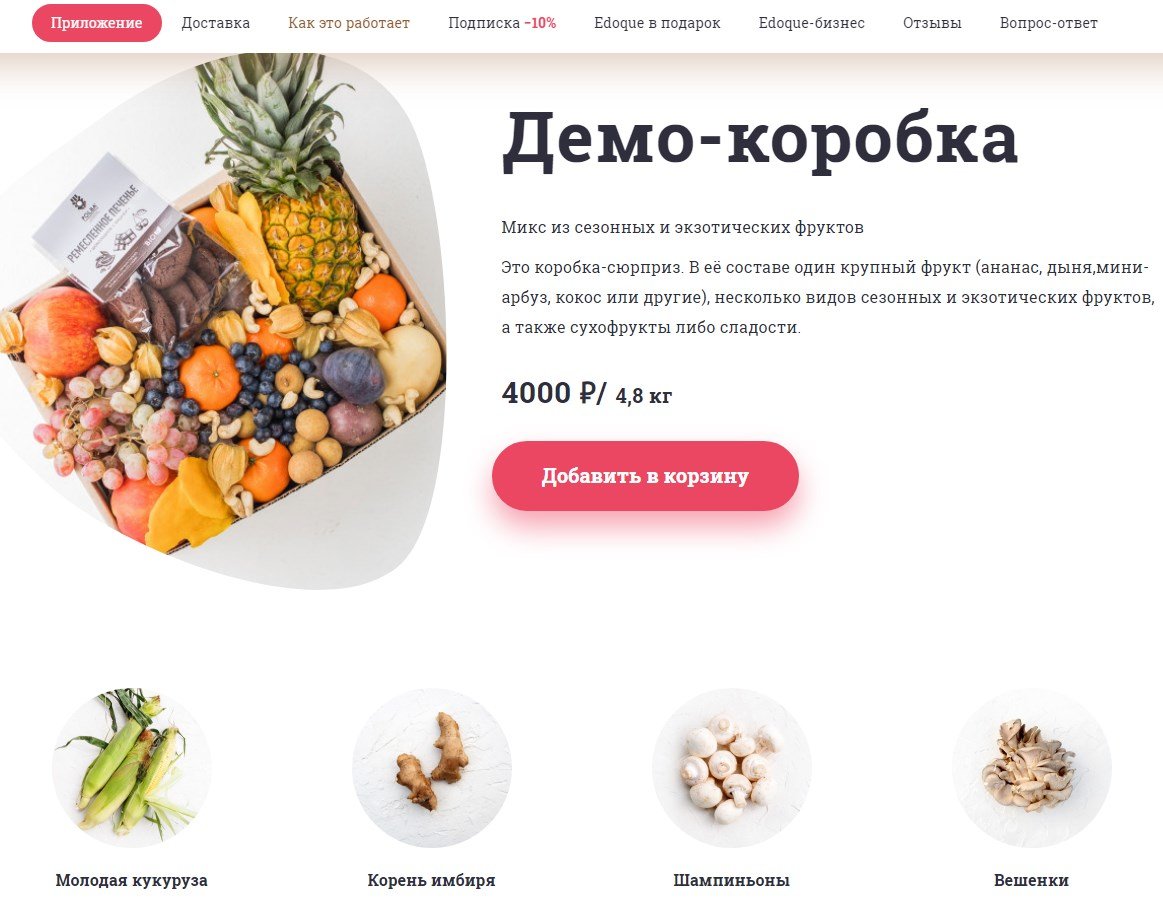1163x902 pixels.
Task: Open the Приложение pink button
Action: 96,23
